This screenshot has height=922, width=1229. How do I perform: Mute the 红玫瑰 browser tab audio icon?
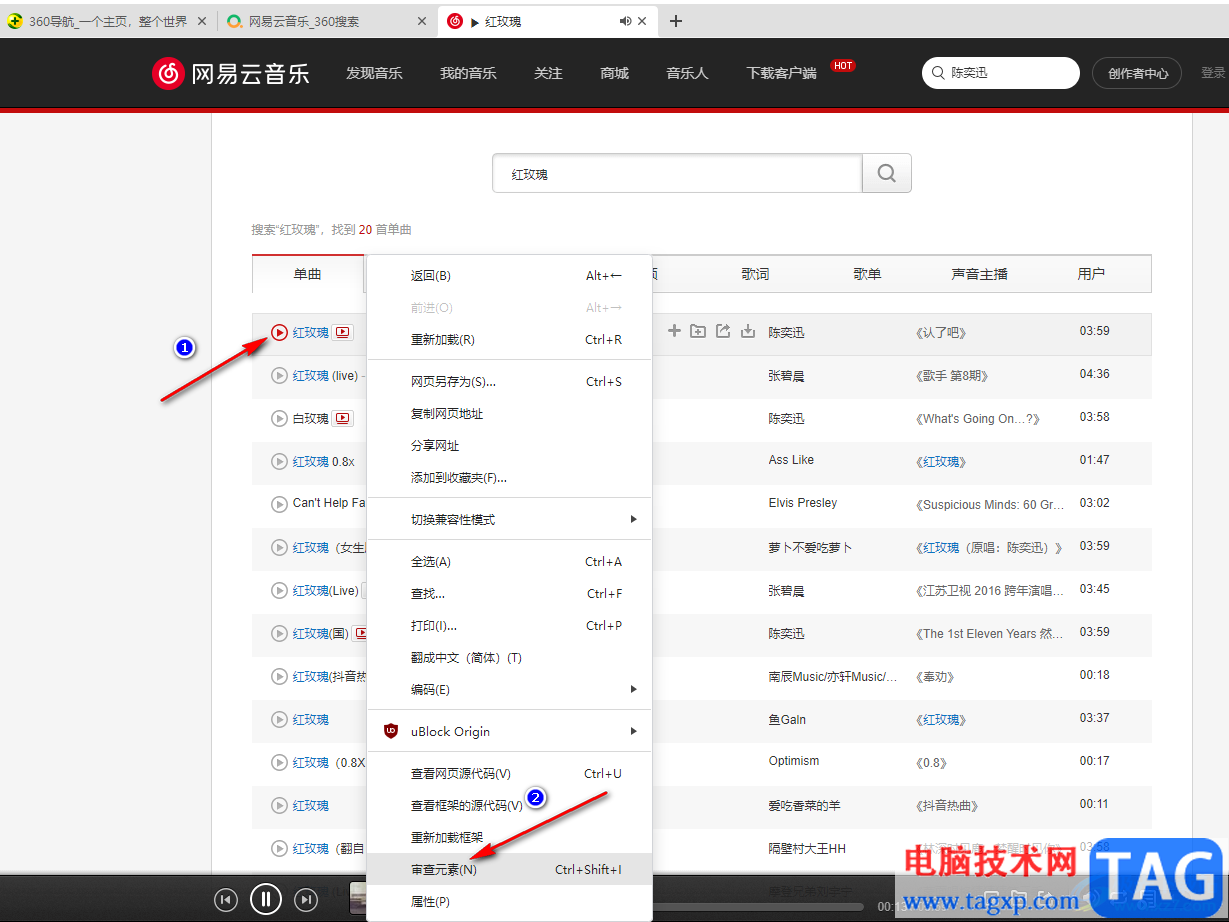tap(625, 21)
